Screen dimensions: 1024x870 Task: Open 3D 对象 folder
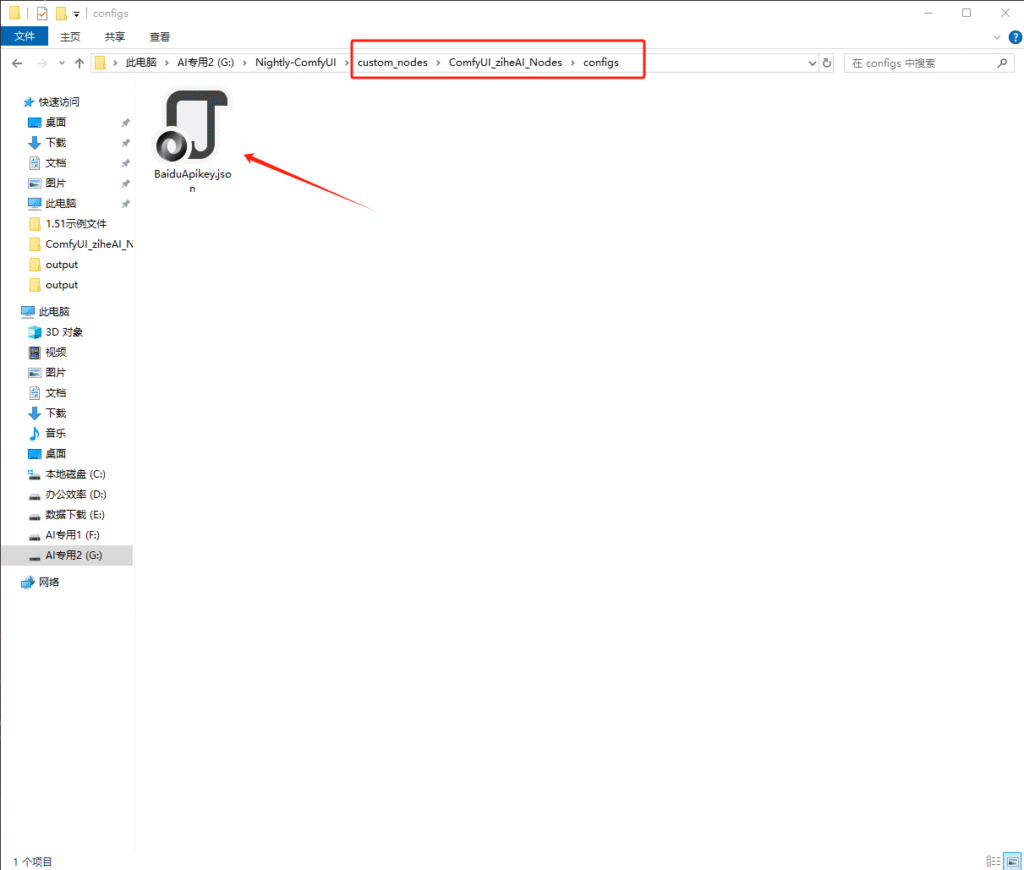[x=64, y=332]
